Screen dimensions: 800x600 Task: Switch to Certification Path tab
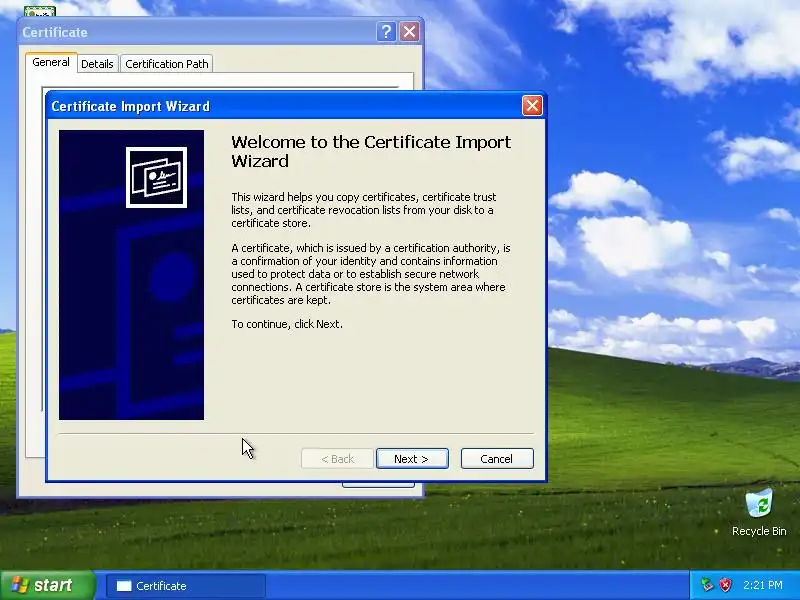point(167,64)
